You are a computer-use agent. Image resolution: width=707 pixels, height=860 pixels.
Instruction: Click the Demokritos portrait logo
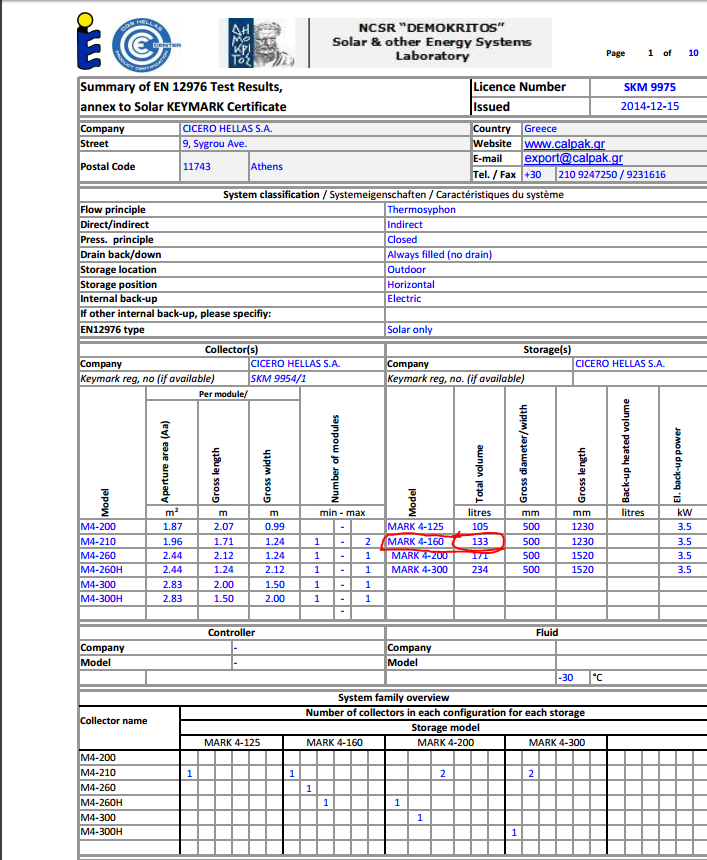pos(261,43)
